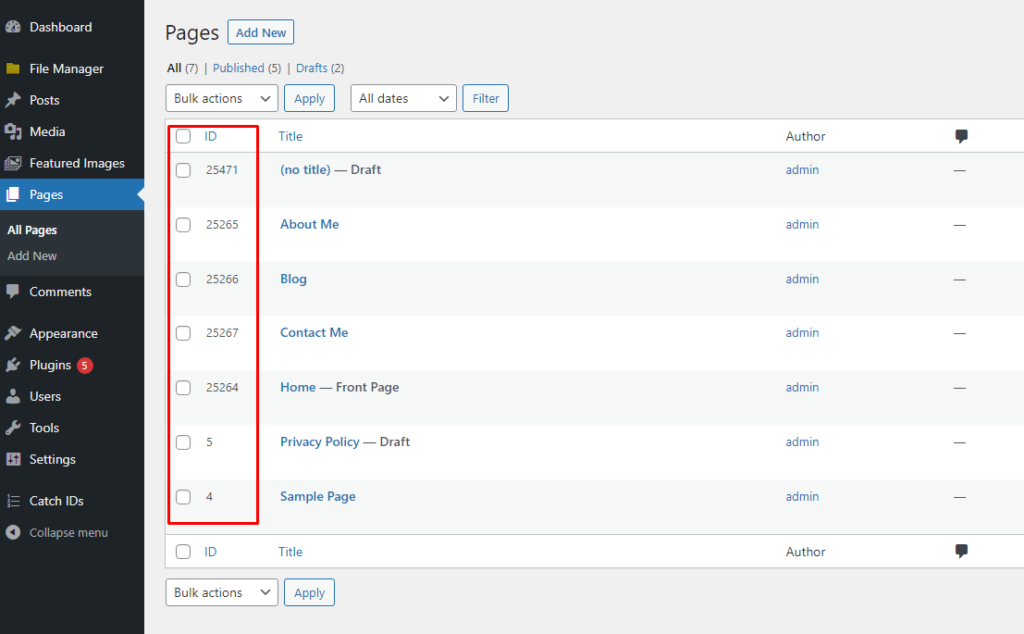The image size is (1024, 634).
Task: Click the Tools wrench icon
Action: click(x=13, y=428)
